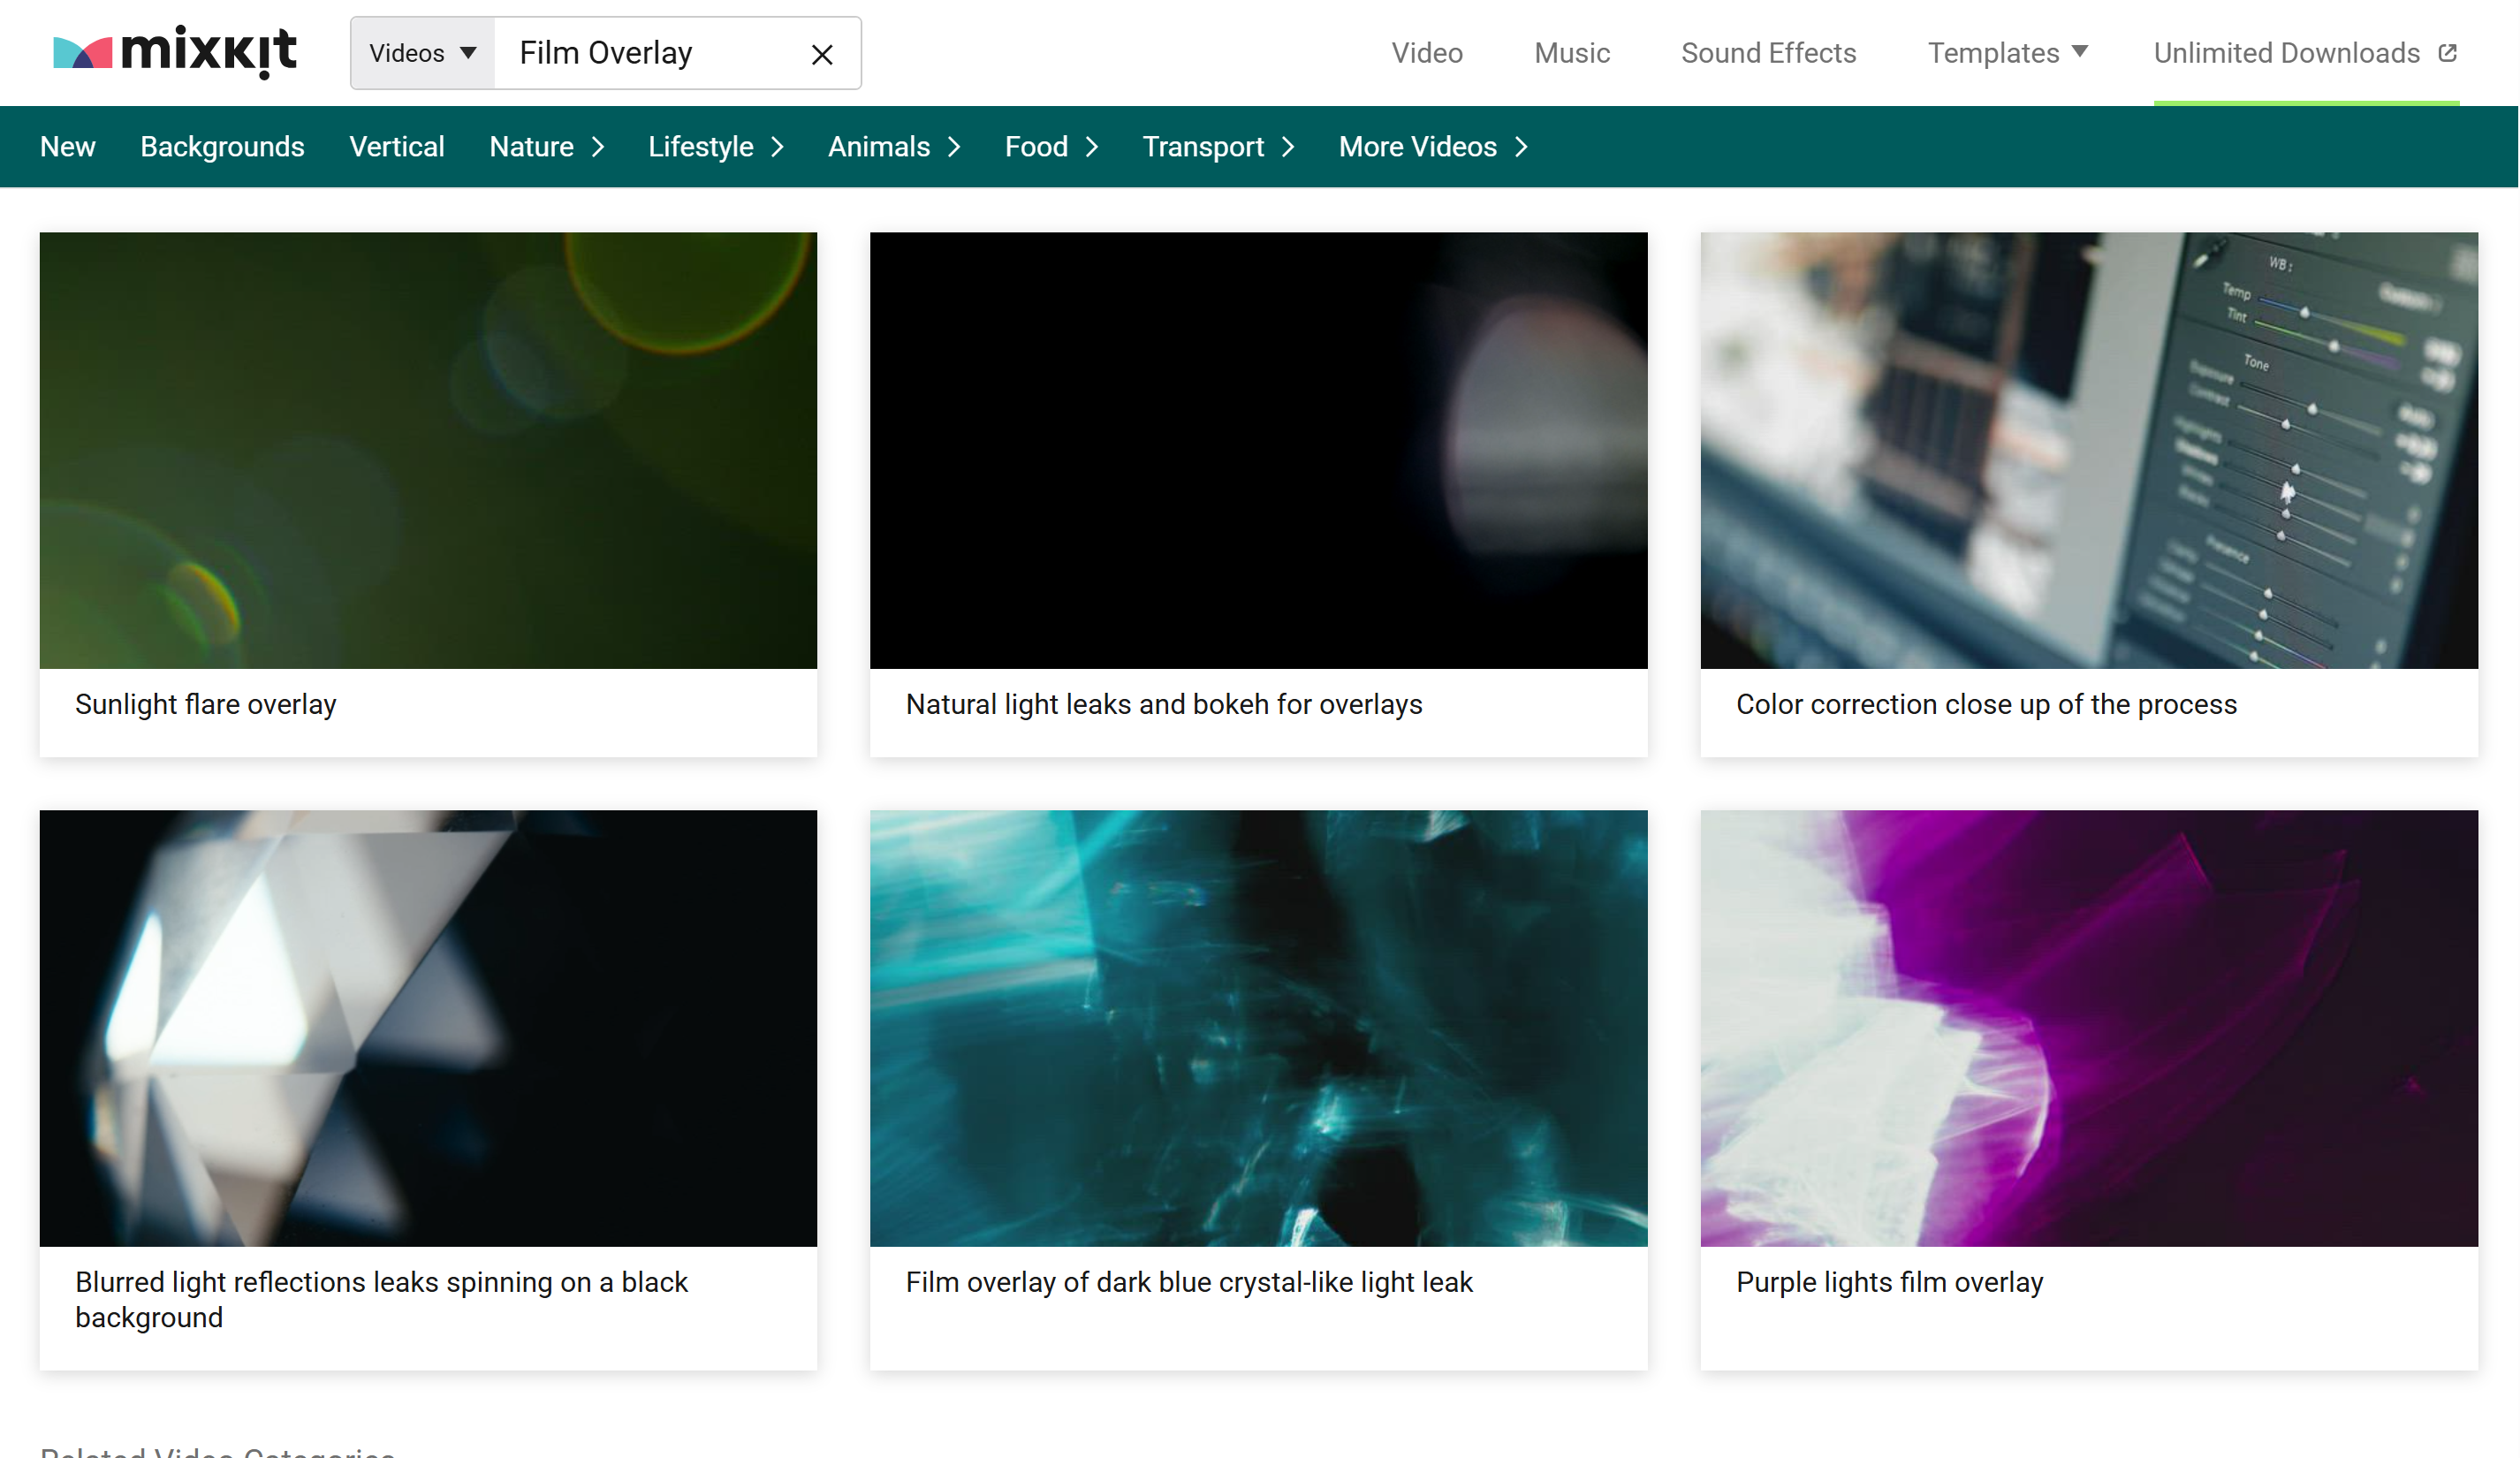2520x1458 pixels.
Task: Expand the Food category chevron
Action: click(x=1092, y=147)
